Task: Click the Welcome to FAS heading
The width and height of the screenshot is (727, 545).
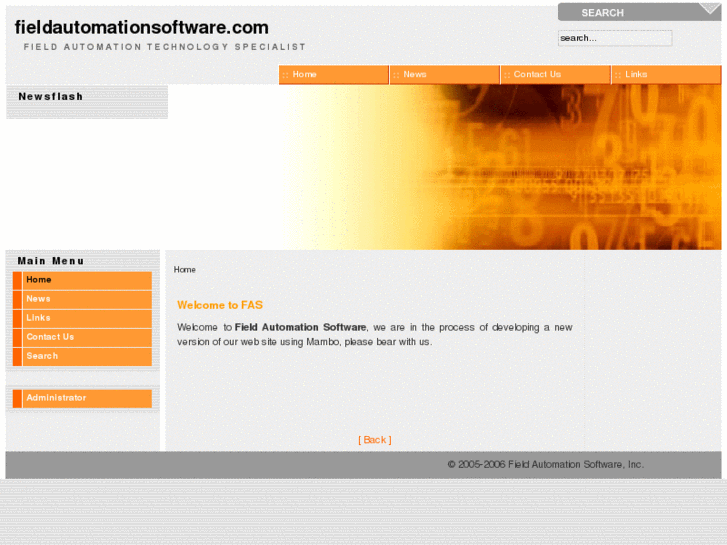Action: point(220,305)
